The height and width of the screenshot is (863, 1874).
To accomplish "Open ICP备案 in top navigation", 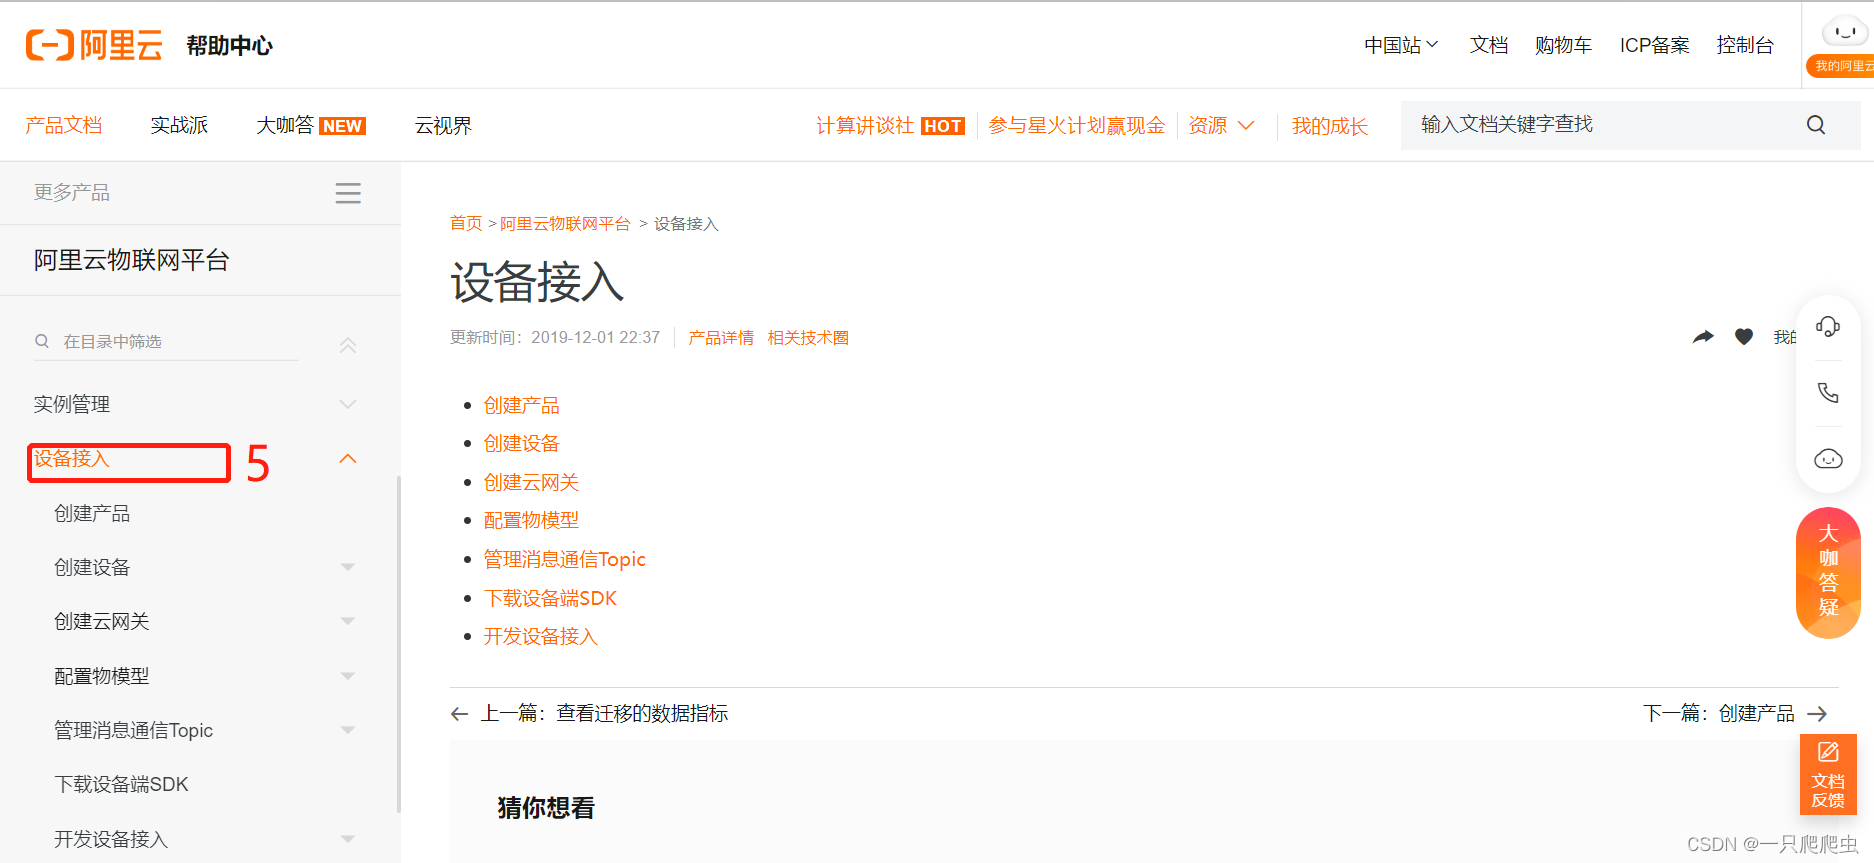I will (x=1655, y=45).
